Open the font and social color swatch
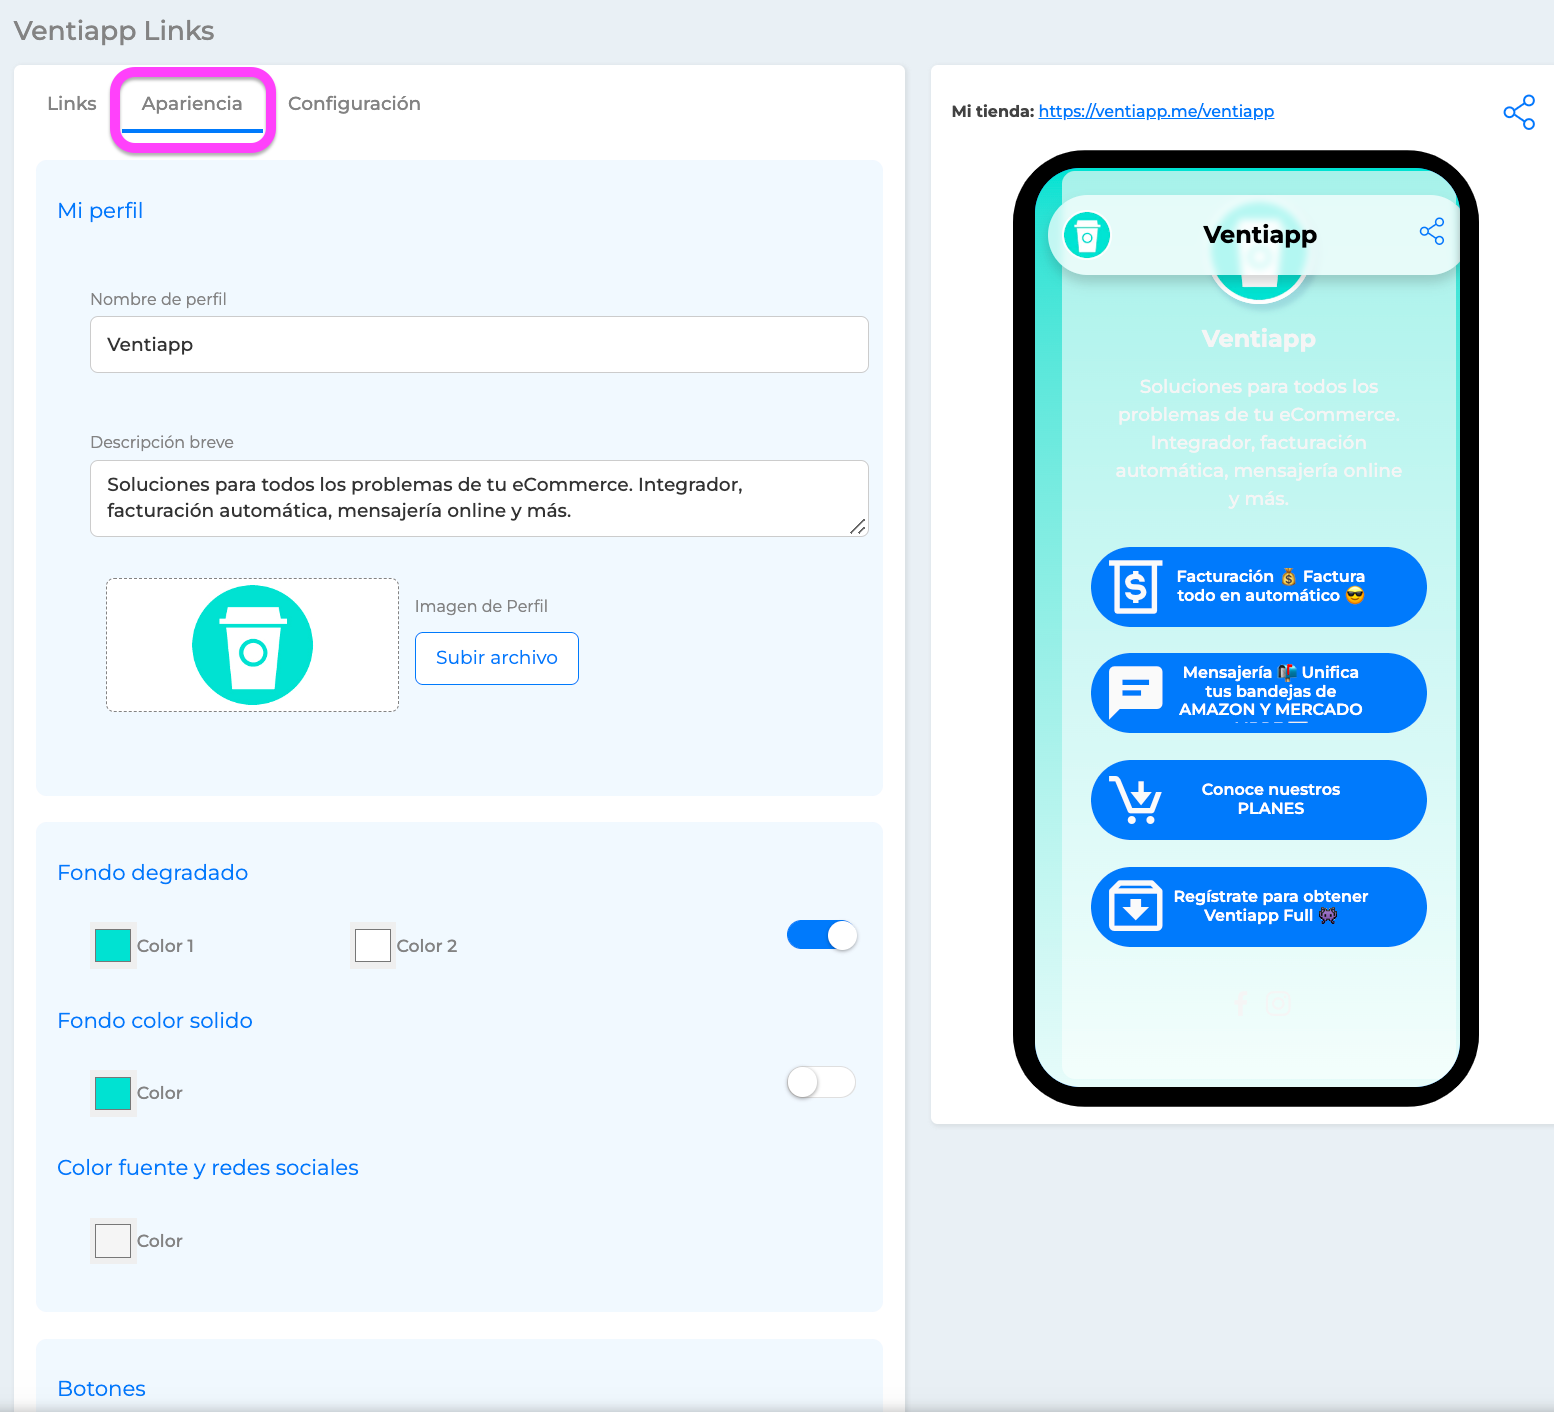The image size is (1554, 1412). 113,1240
